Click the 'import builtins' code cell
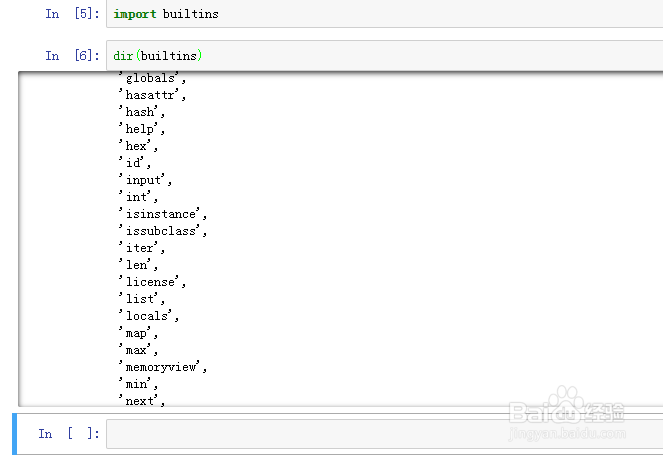This screenshot has width=663, height=457. (384, 14)
